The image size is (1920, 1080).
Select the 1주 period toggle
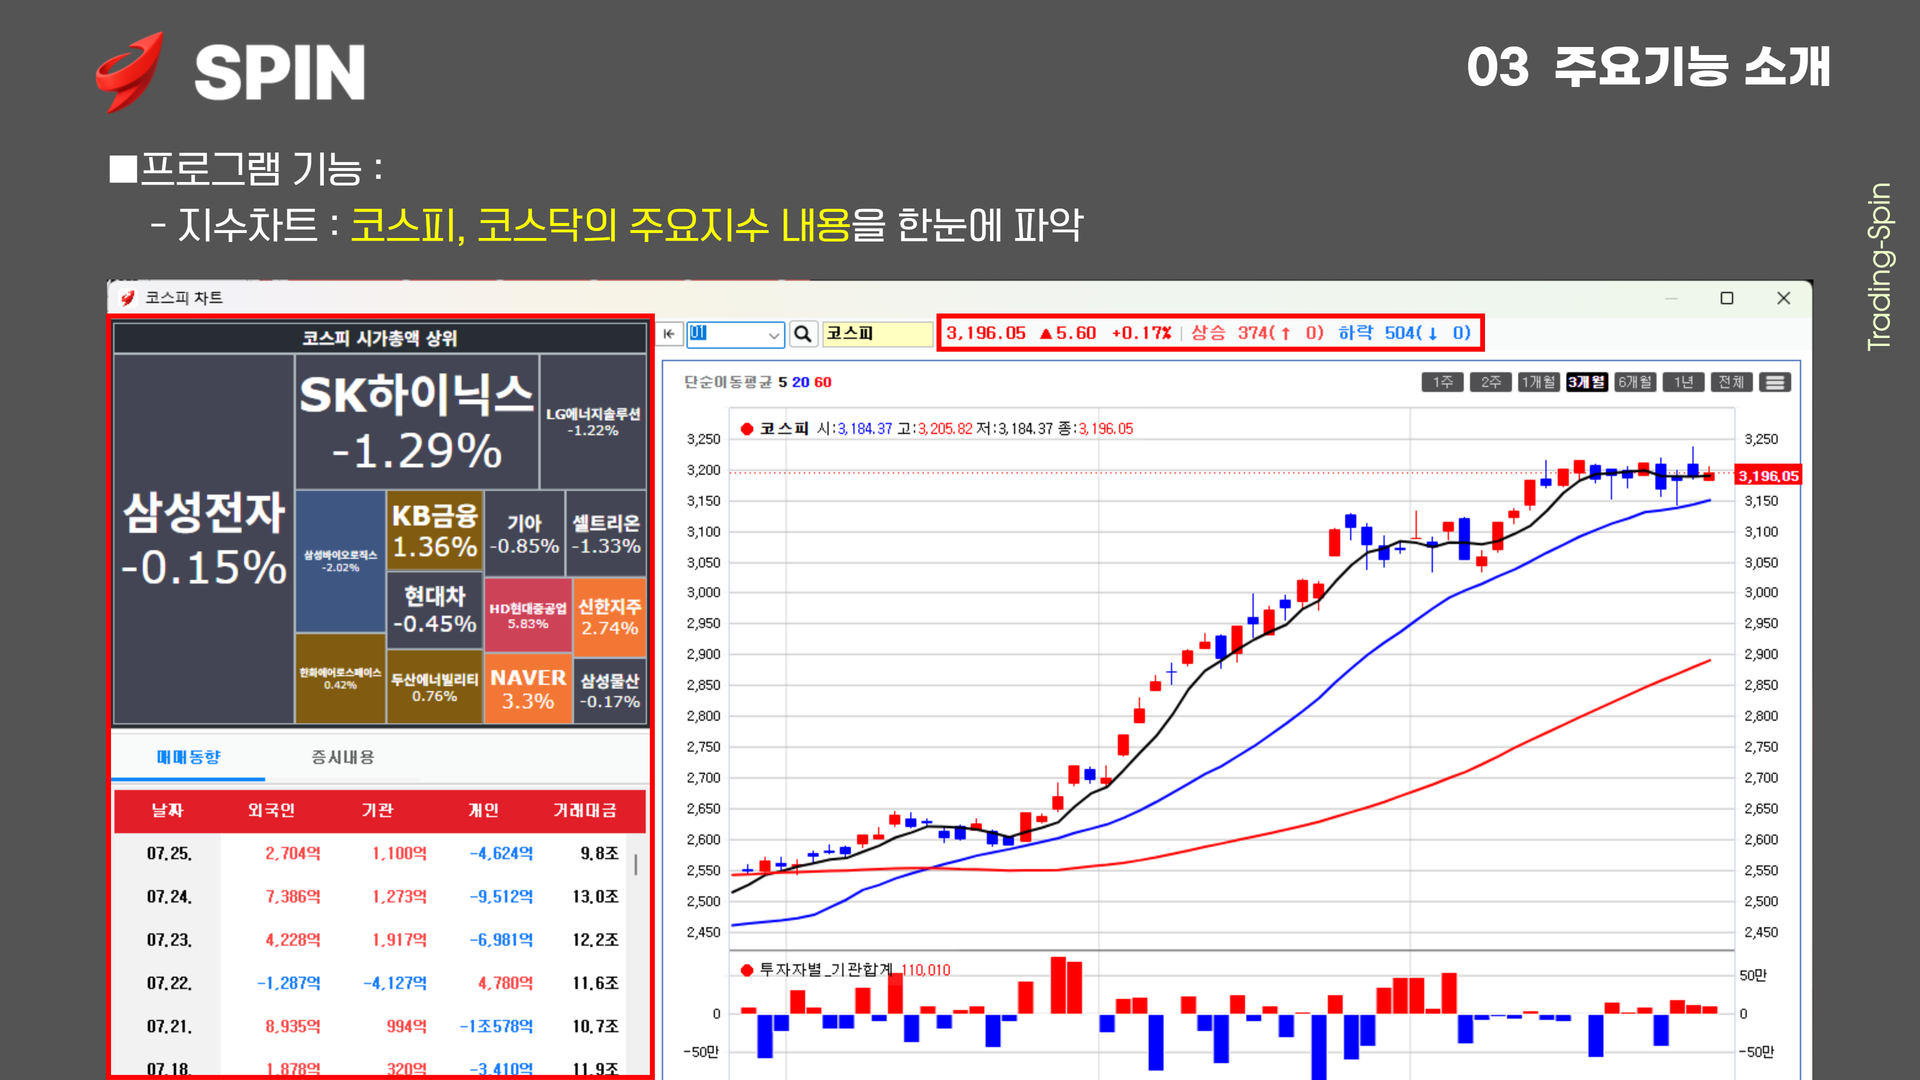[1442, 382]
